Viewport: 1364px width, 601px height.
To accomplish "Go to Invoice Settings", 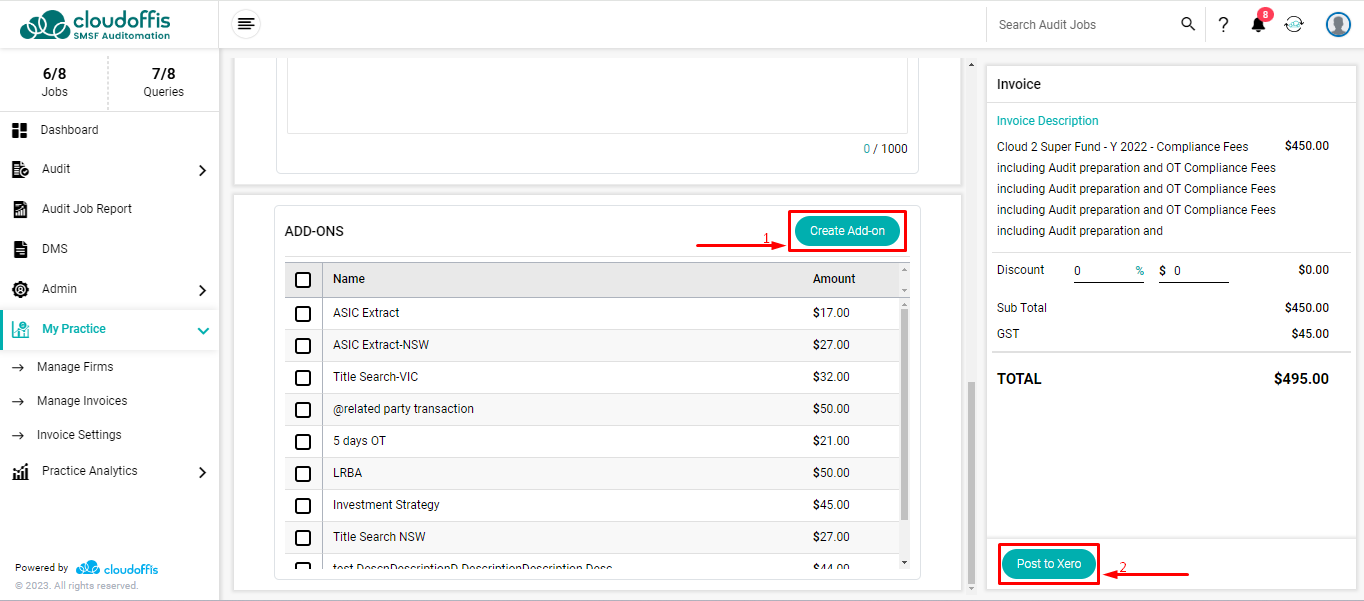I will pyautogui.click(x=79, y=435).
